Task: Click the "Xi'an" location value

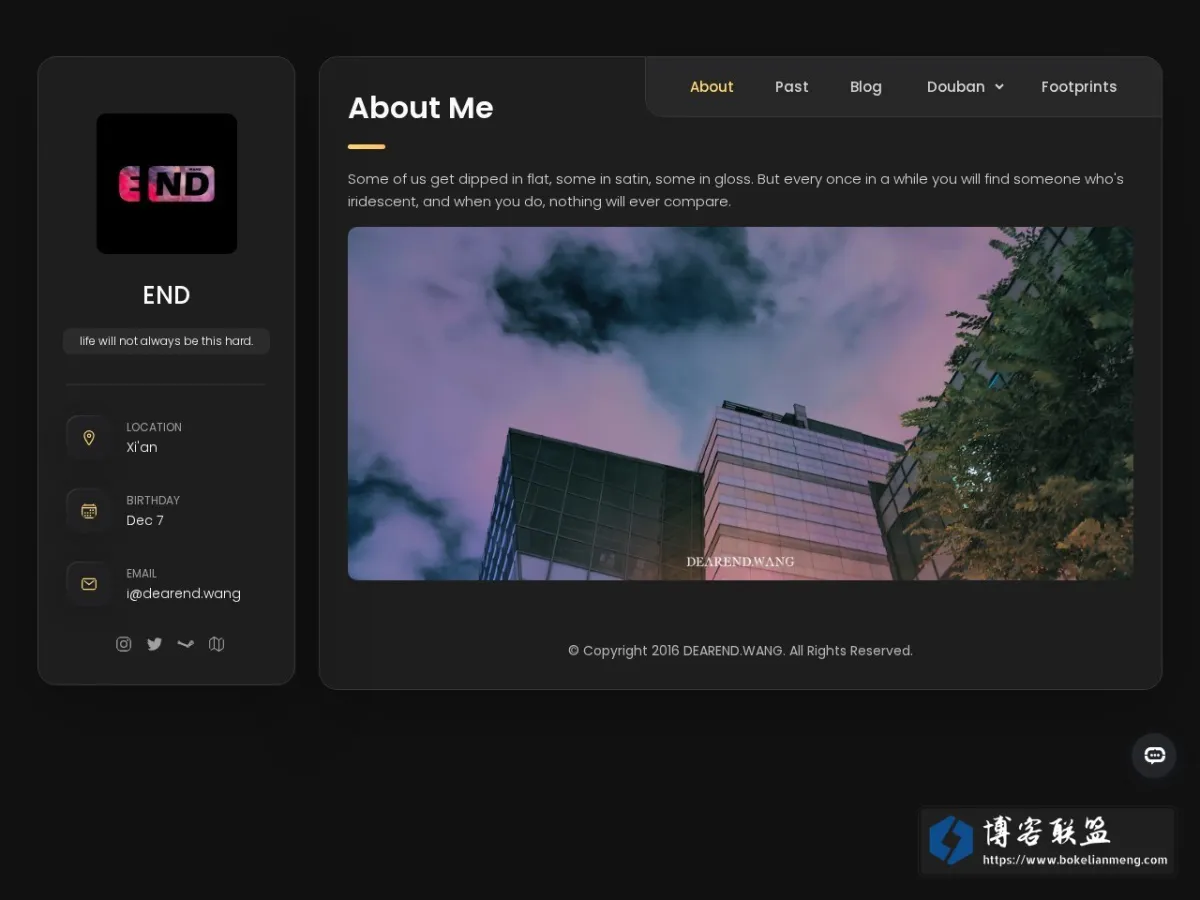Action: coord(142,448)
